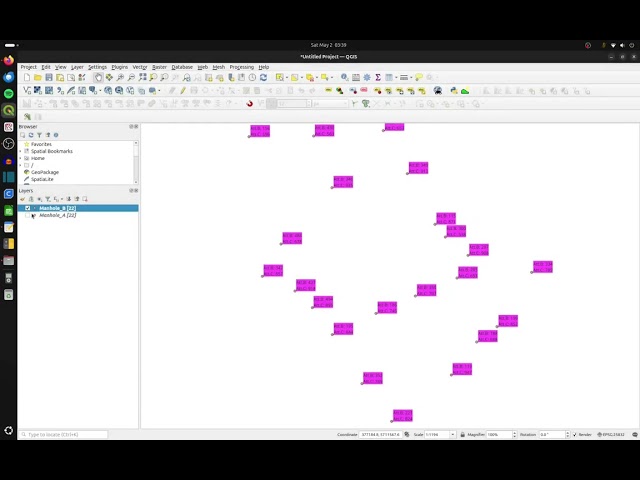This screenshot has width=640, height=480.
Task: Select the SpatiaLite item in Browser
Action: point(42,179)
